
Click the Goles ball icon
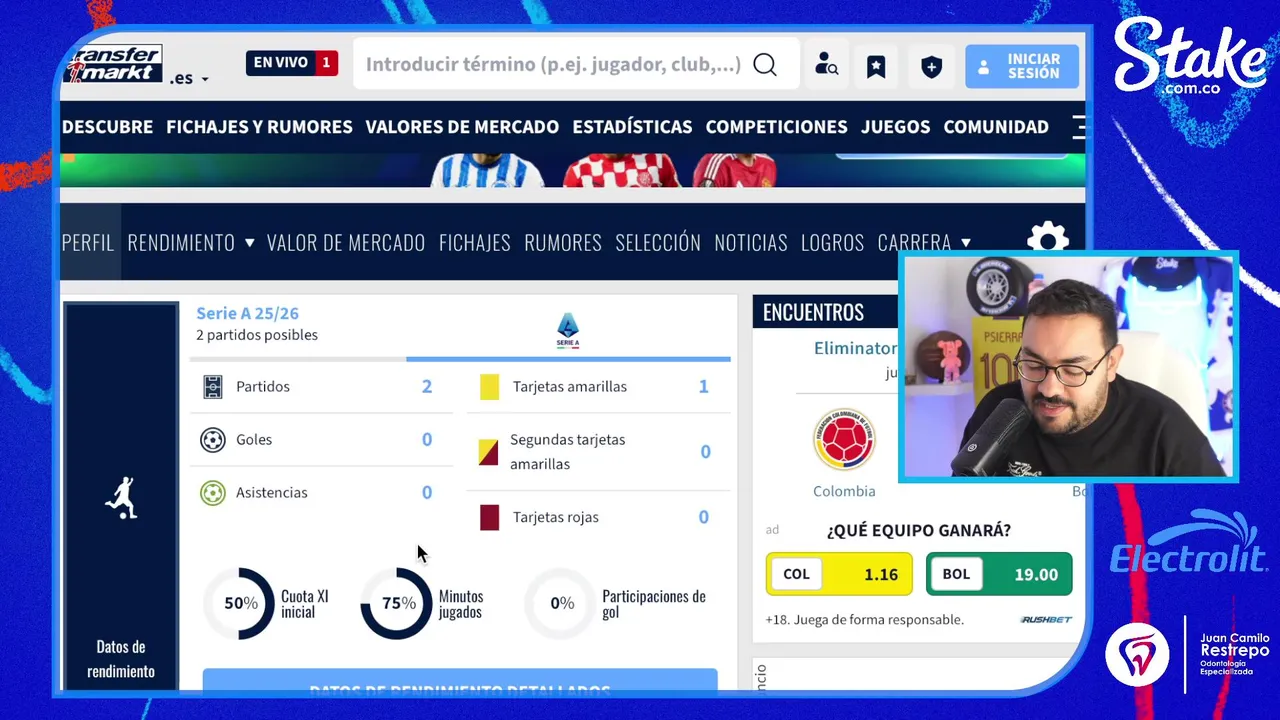pyautogui.click(x=213, y=440)
